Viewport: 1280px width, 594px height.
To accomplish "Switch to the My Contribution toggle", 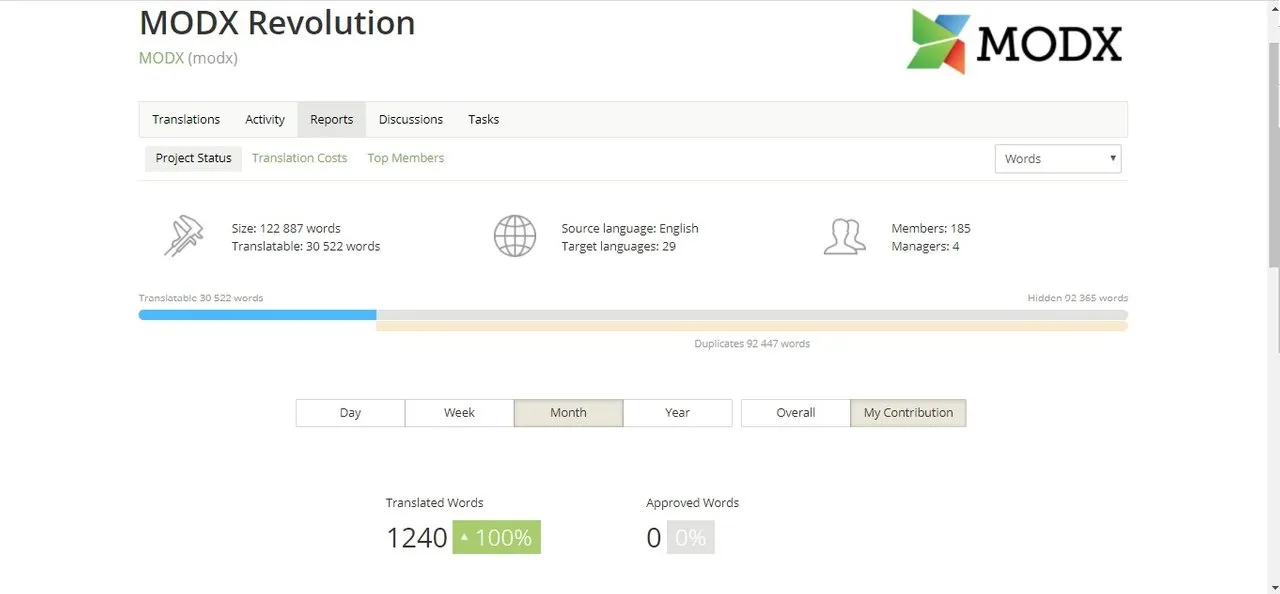I will [x=908, y=413].
